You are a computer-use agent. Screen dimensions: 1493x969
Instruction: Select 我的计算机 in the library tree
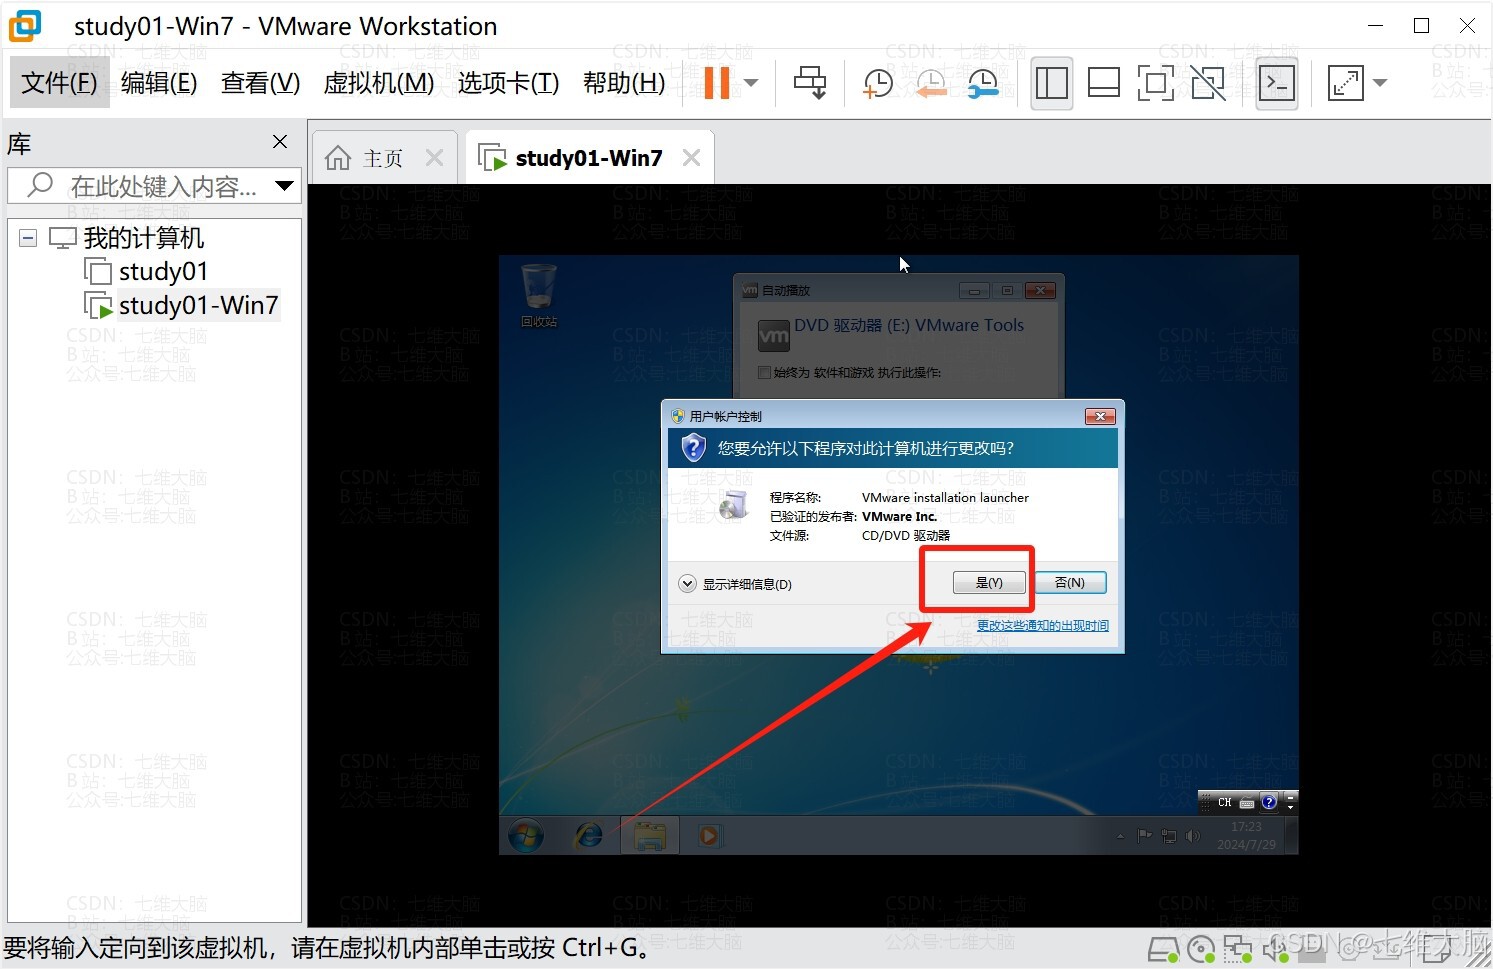click(144, 238)
